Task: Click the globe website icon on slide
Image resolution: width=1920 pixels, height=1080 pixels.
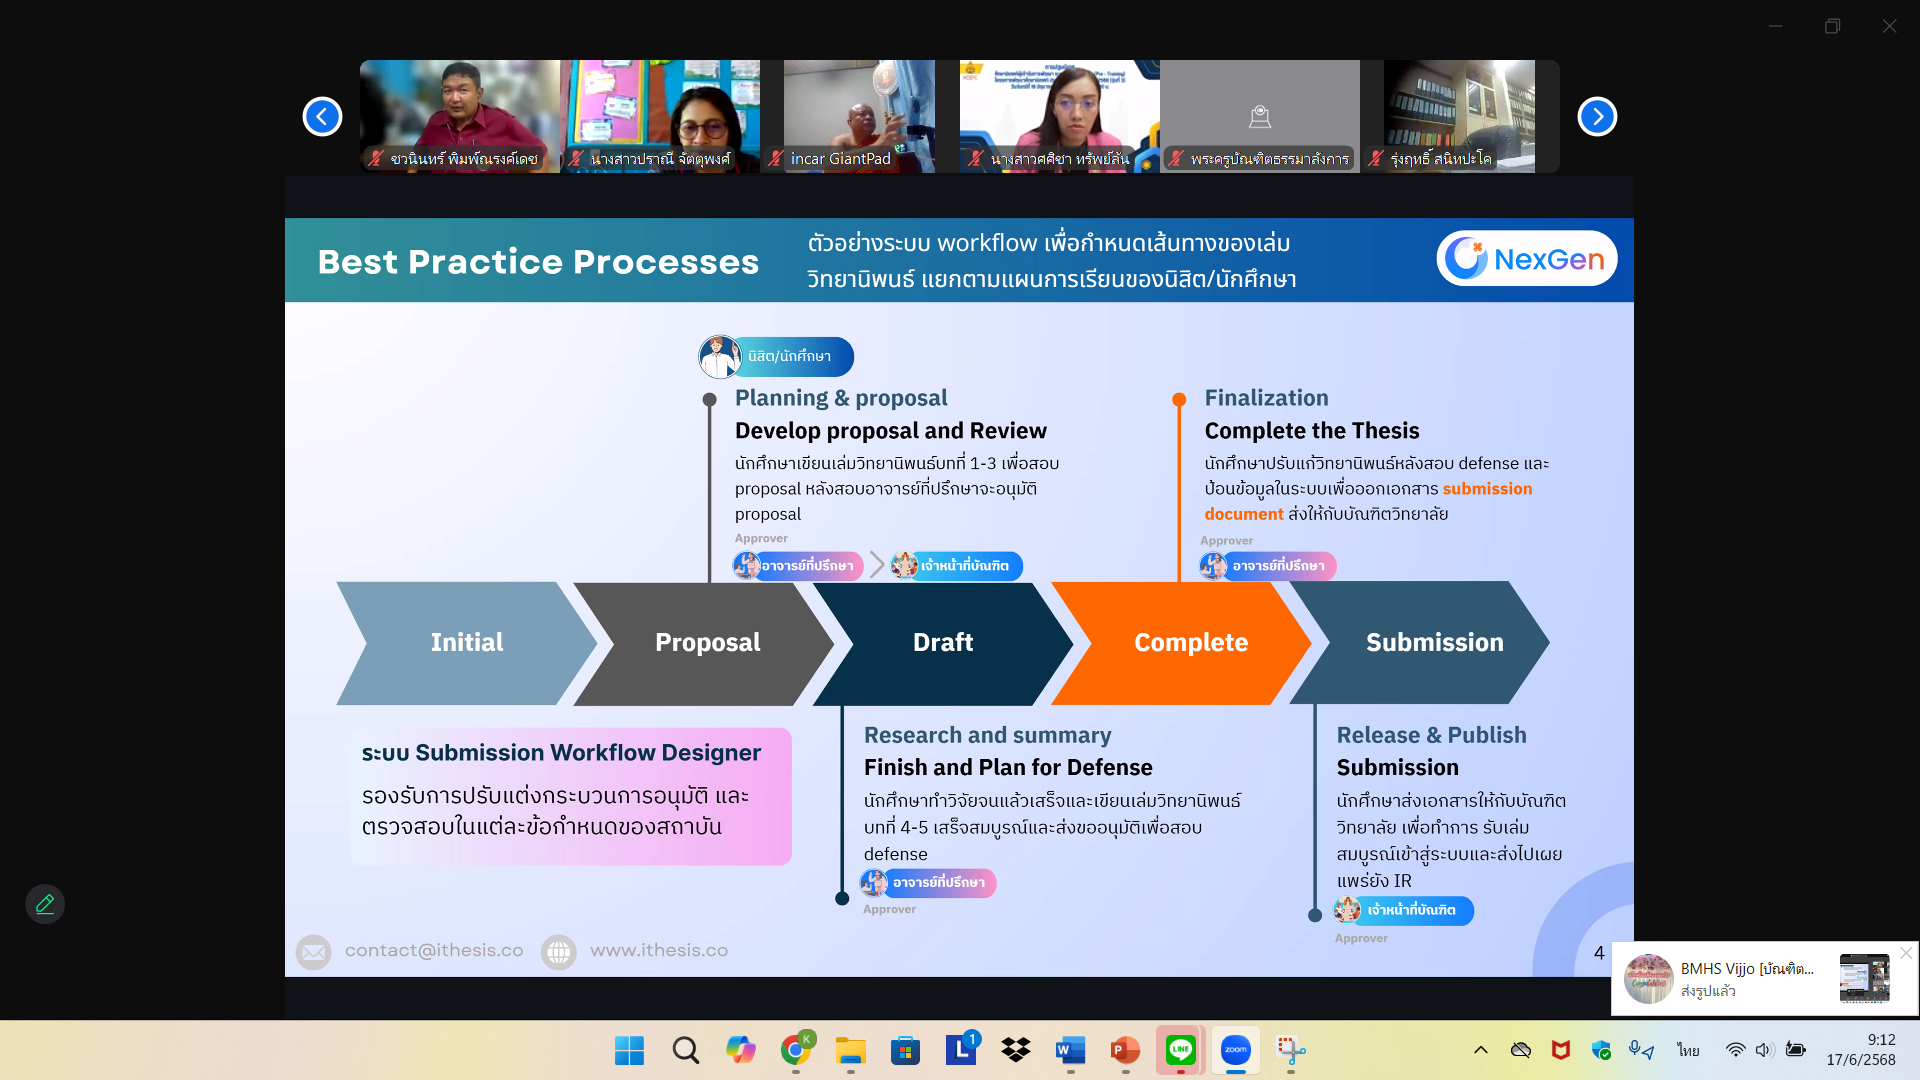Action: (559, 952)
